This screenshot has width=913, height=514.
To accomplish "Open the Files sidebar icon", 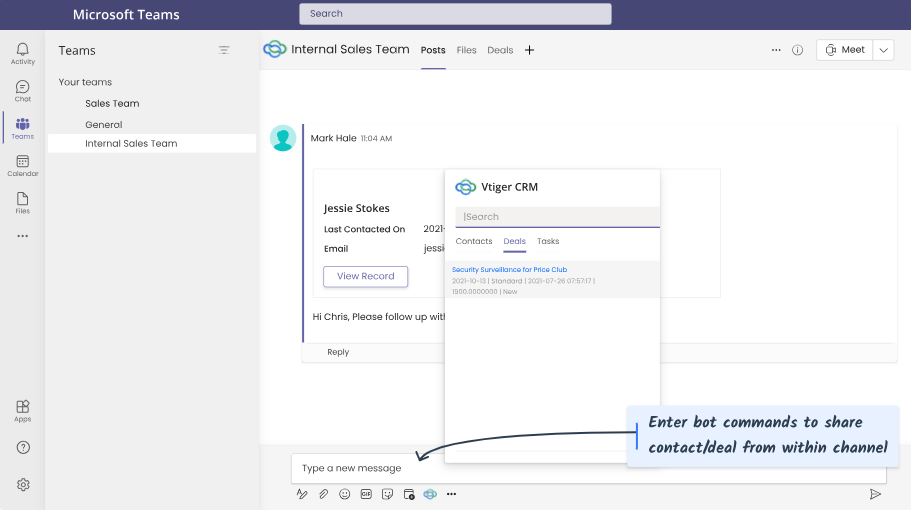I will coord(23,203).
